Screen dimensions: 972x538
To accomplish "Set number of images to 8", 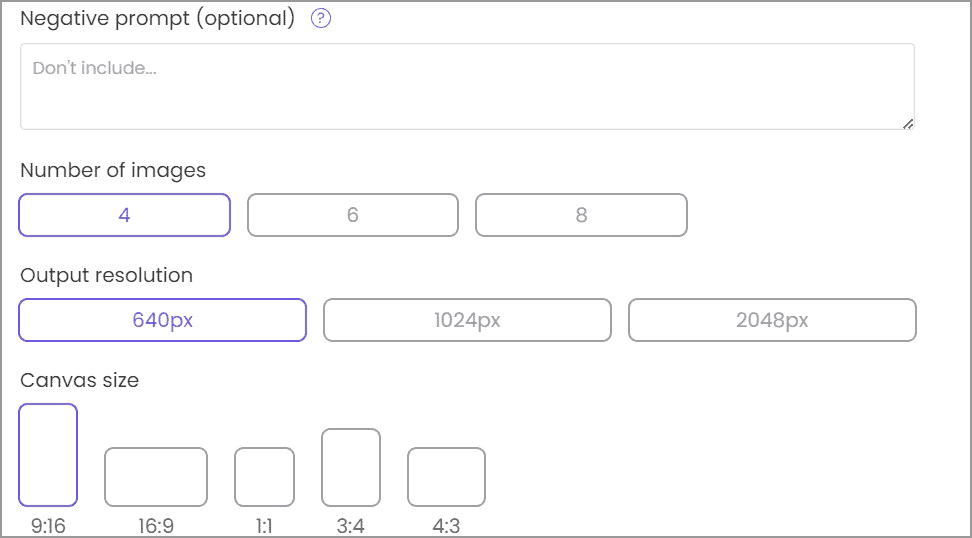I will (x=581, y=215).
